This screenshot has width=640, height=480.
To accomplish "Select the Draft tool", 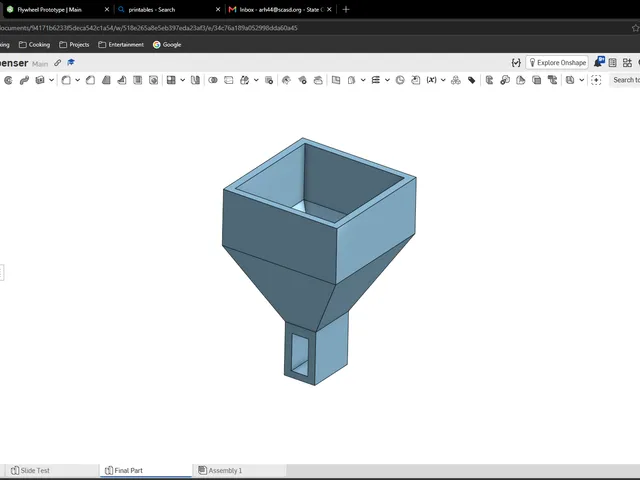I will pyautogui.click(x=106, y=80).
